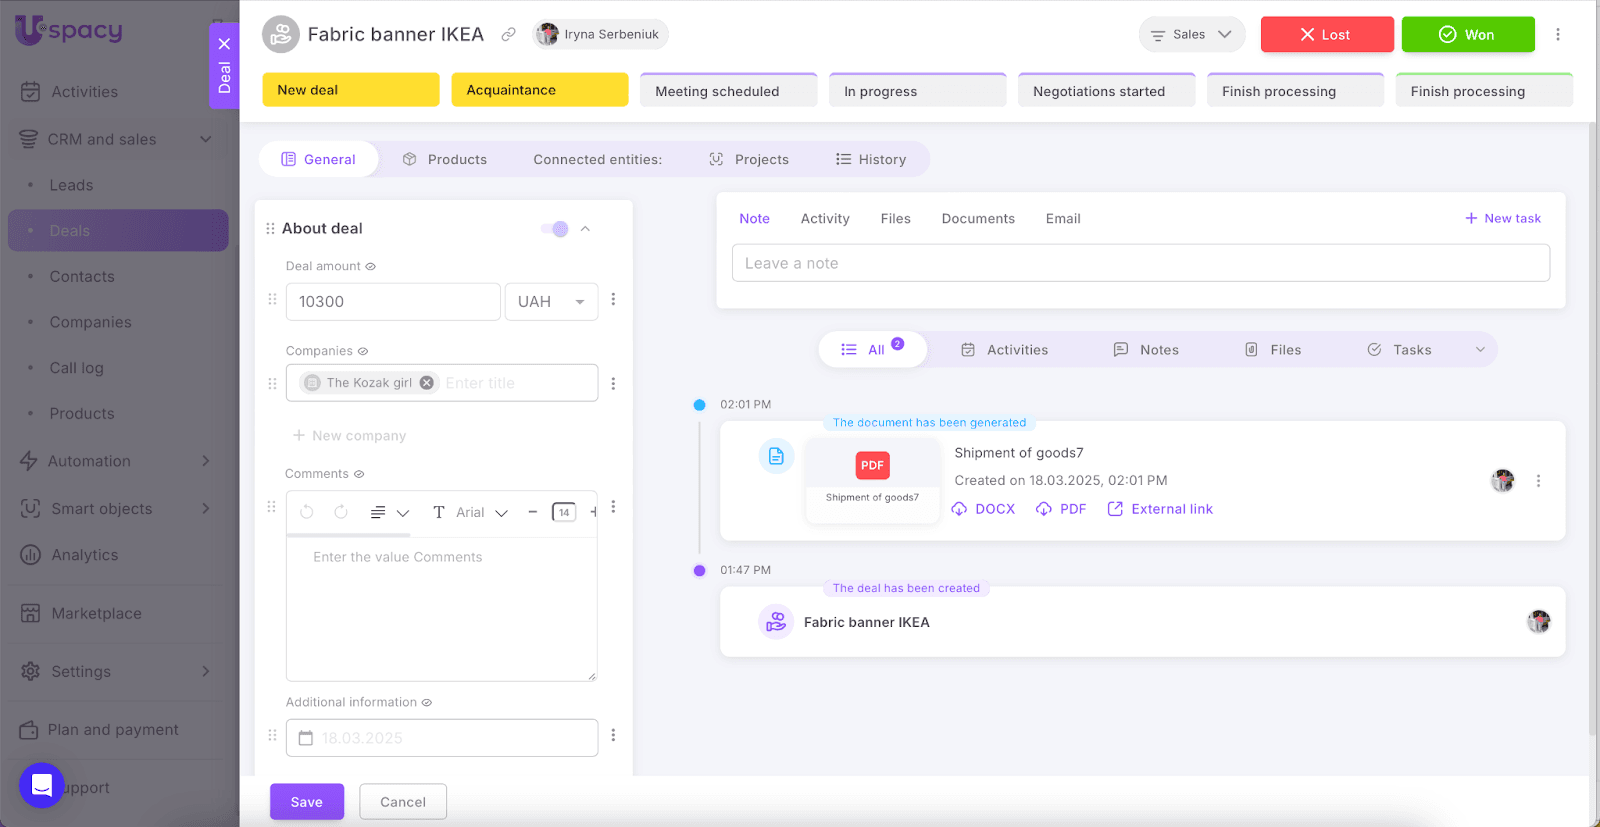
Task: Open the three-dot menu next to Deal amount
Action: [x=613, y=300]
